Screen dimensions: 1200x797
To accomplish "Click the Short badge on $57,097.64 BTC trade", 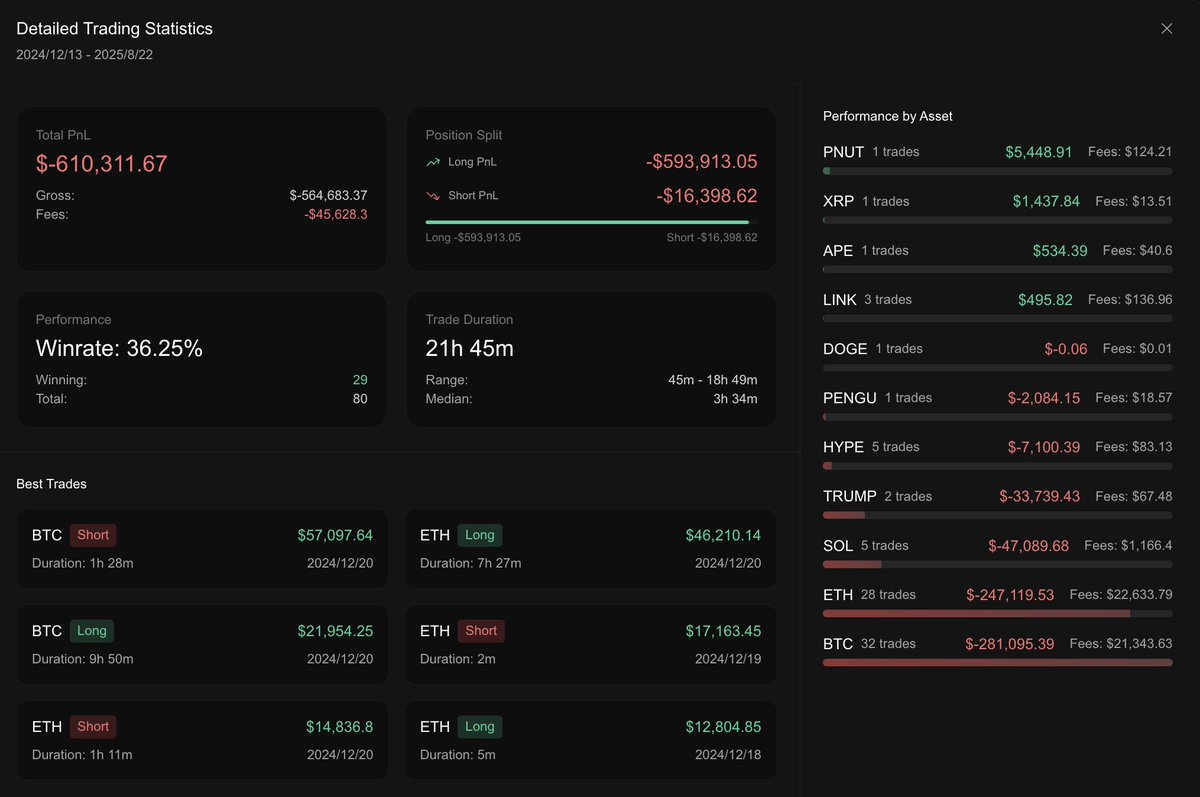I will pyautogui.click(x=93, y=535).
